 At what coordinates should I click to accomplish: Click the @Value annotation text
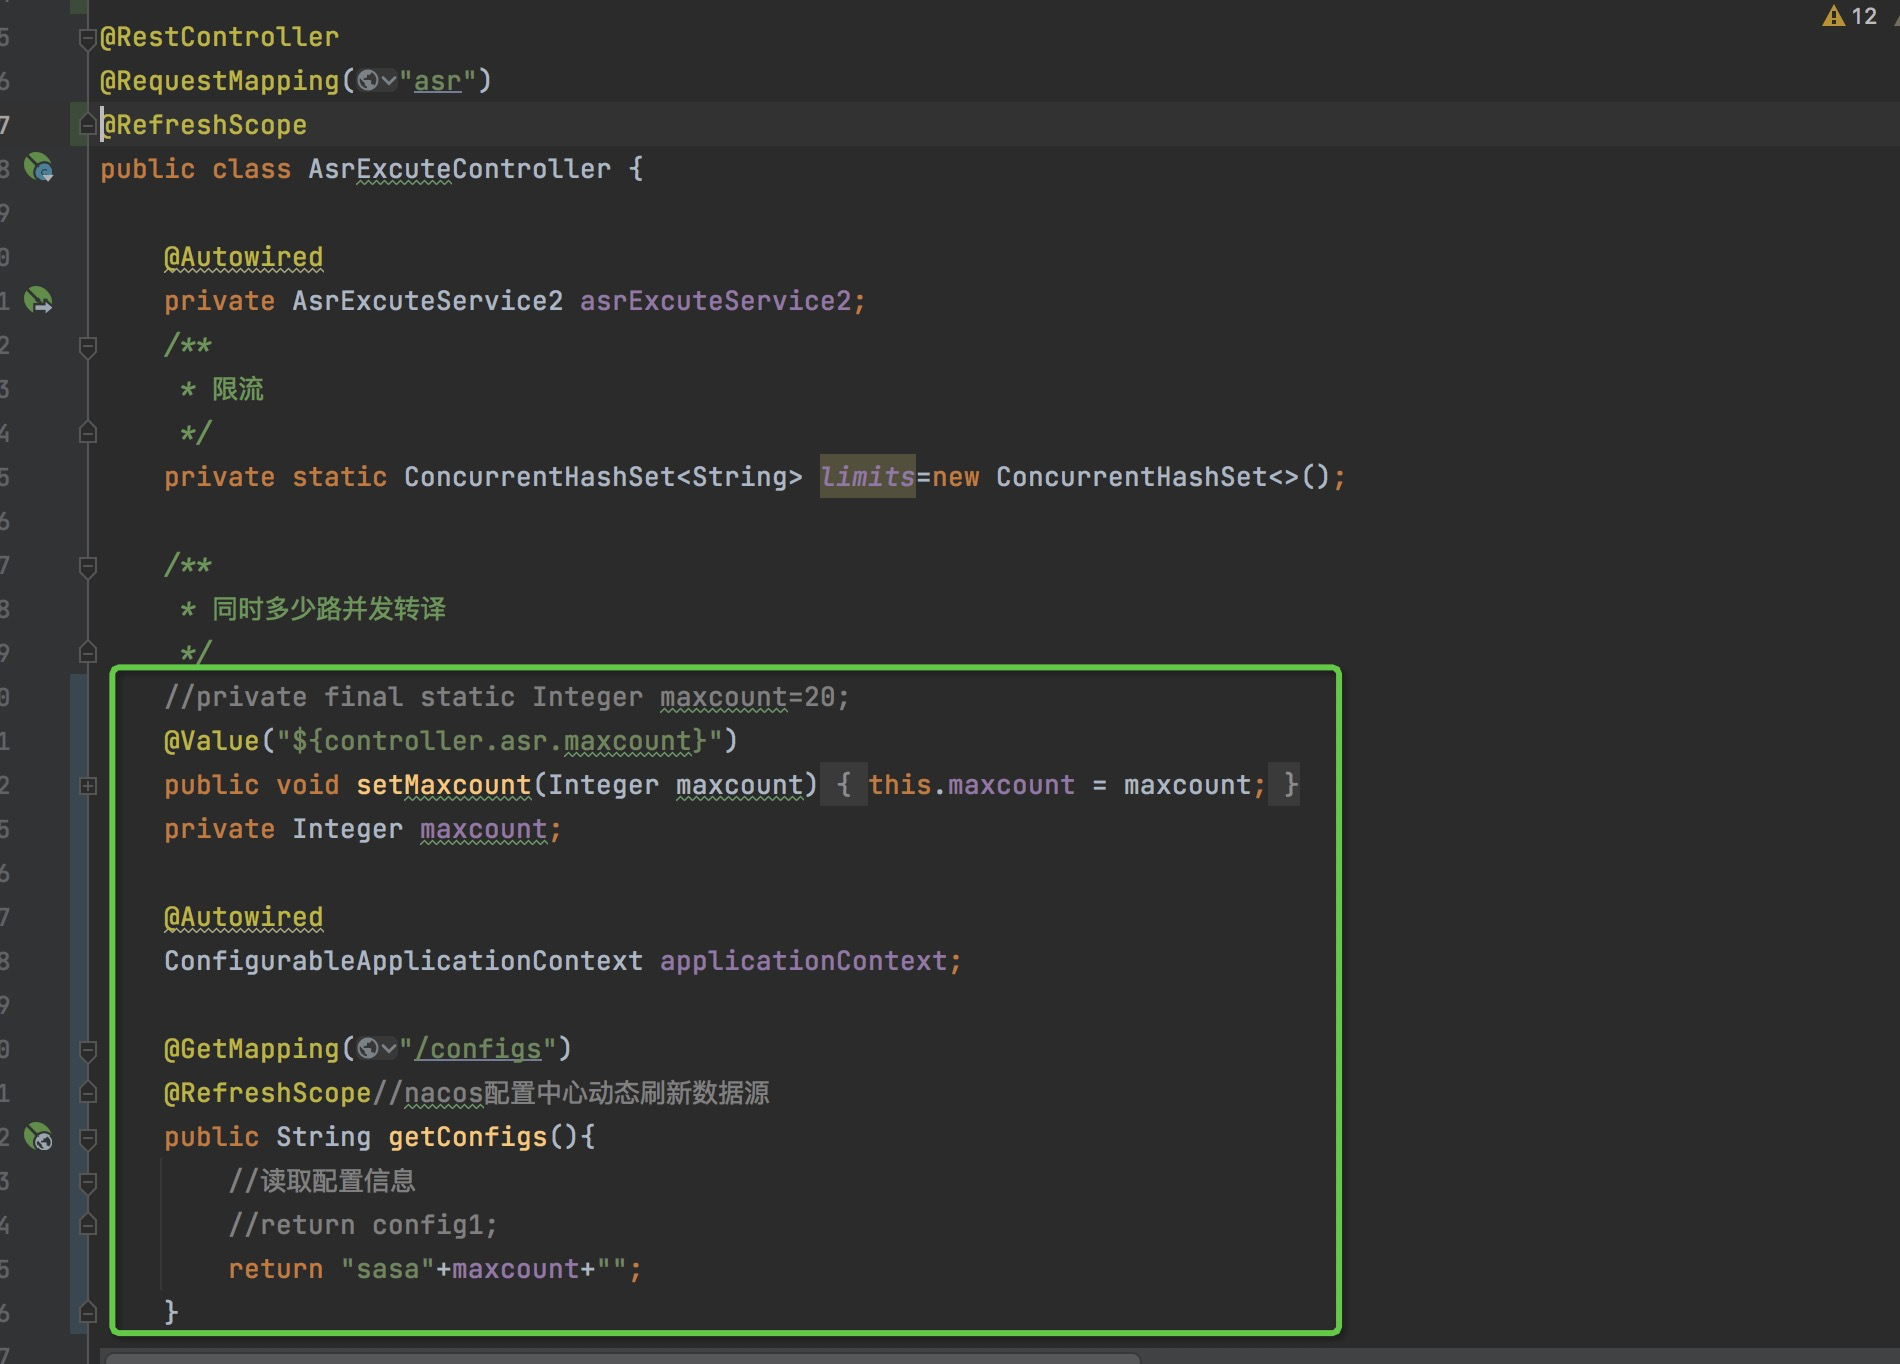[x=211, y=741]
